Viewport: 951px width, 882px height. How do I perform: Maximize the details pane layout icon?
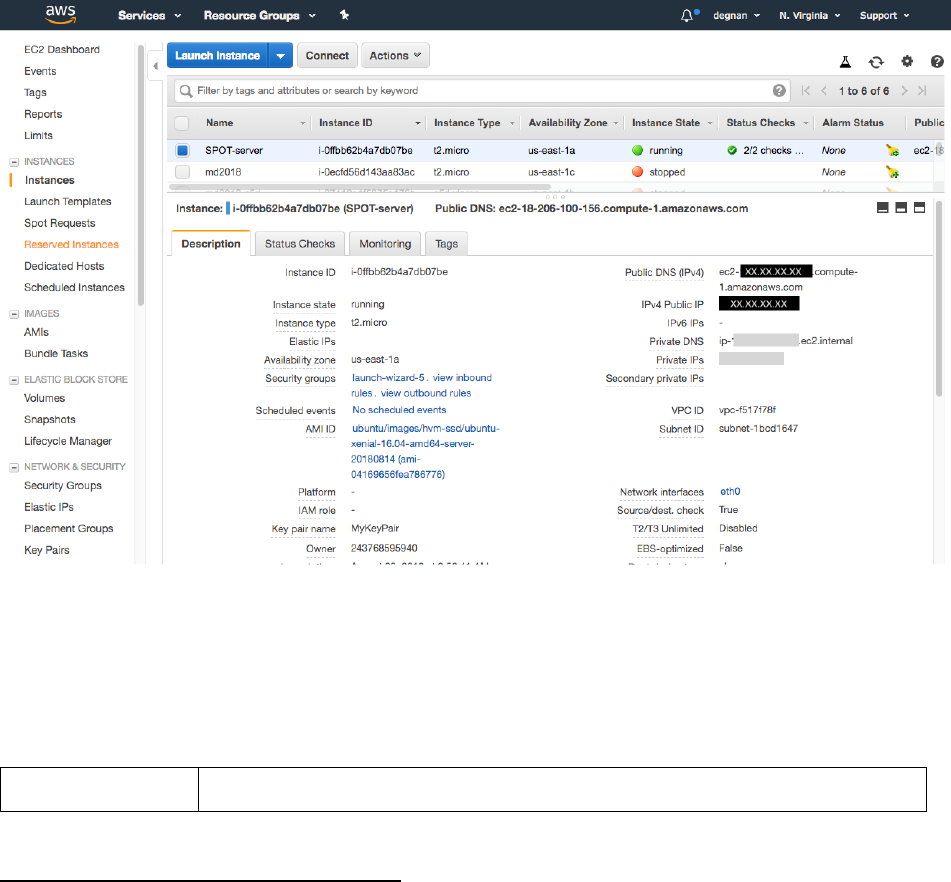coord(919,207)
